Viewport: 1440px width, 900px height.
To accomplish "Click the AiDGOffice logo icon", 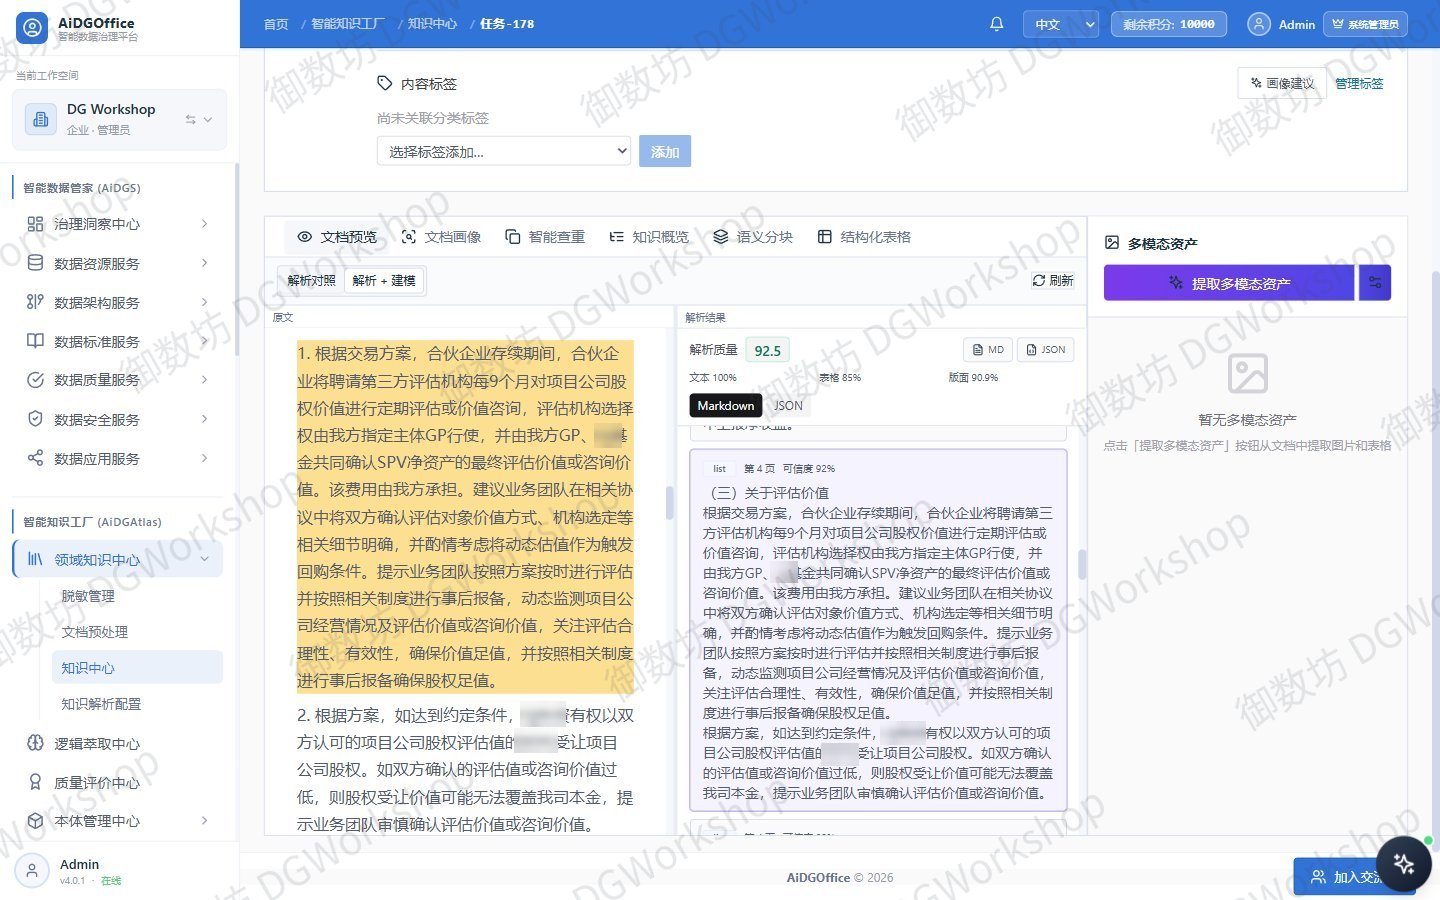I will click(33, 28).
